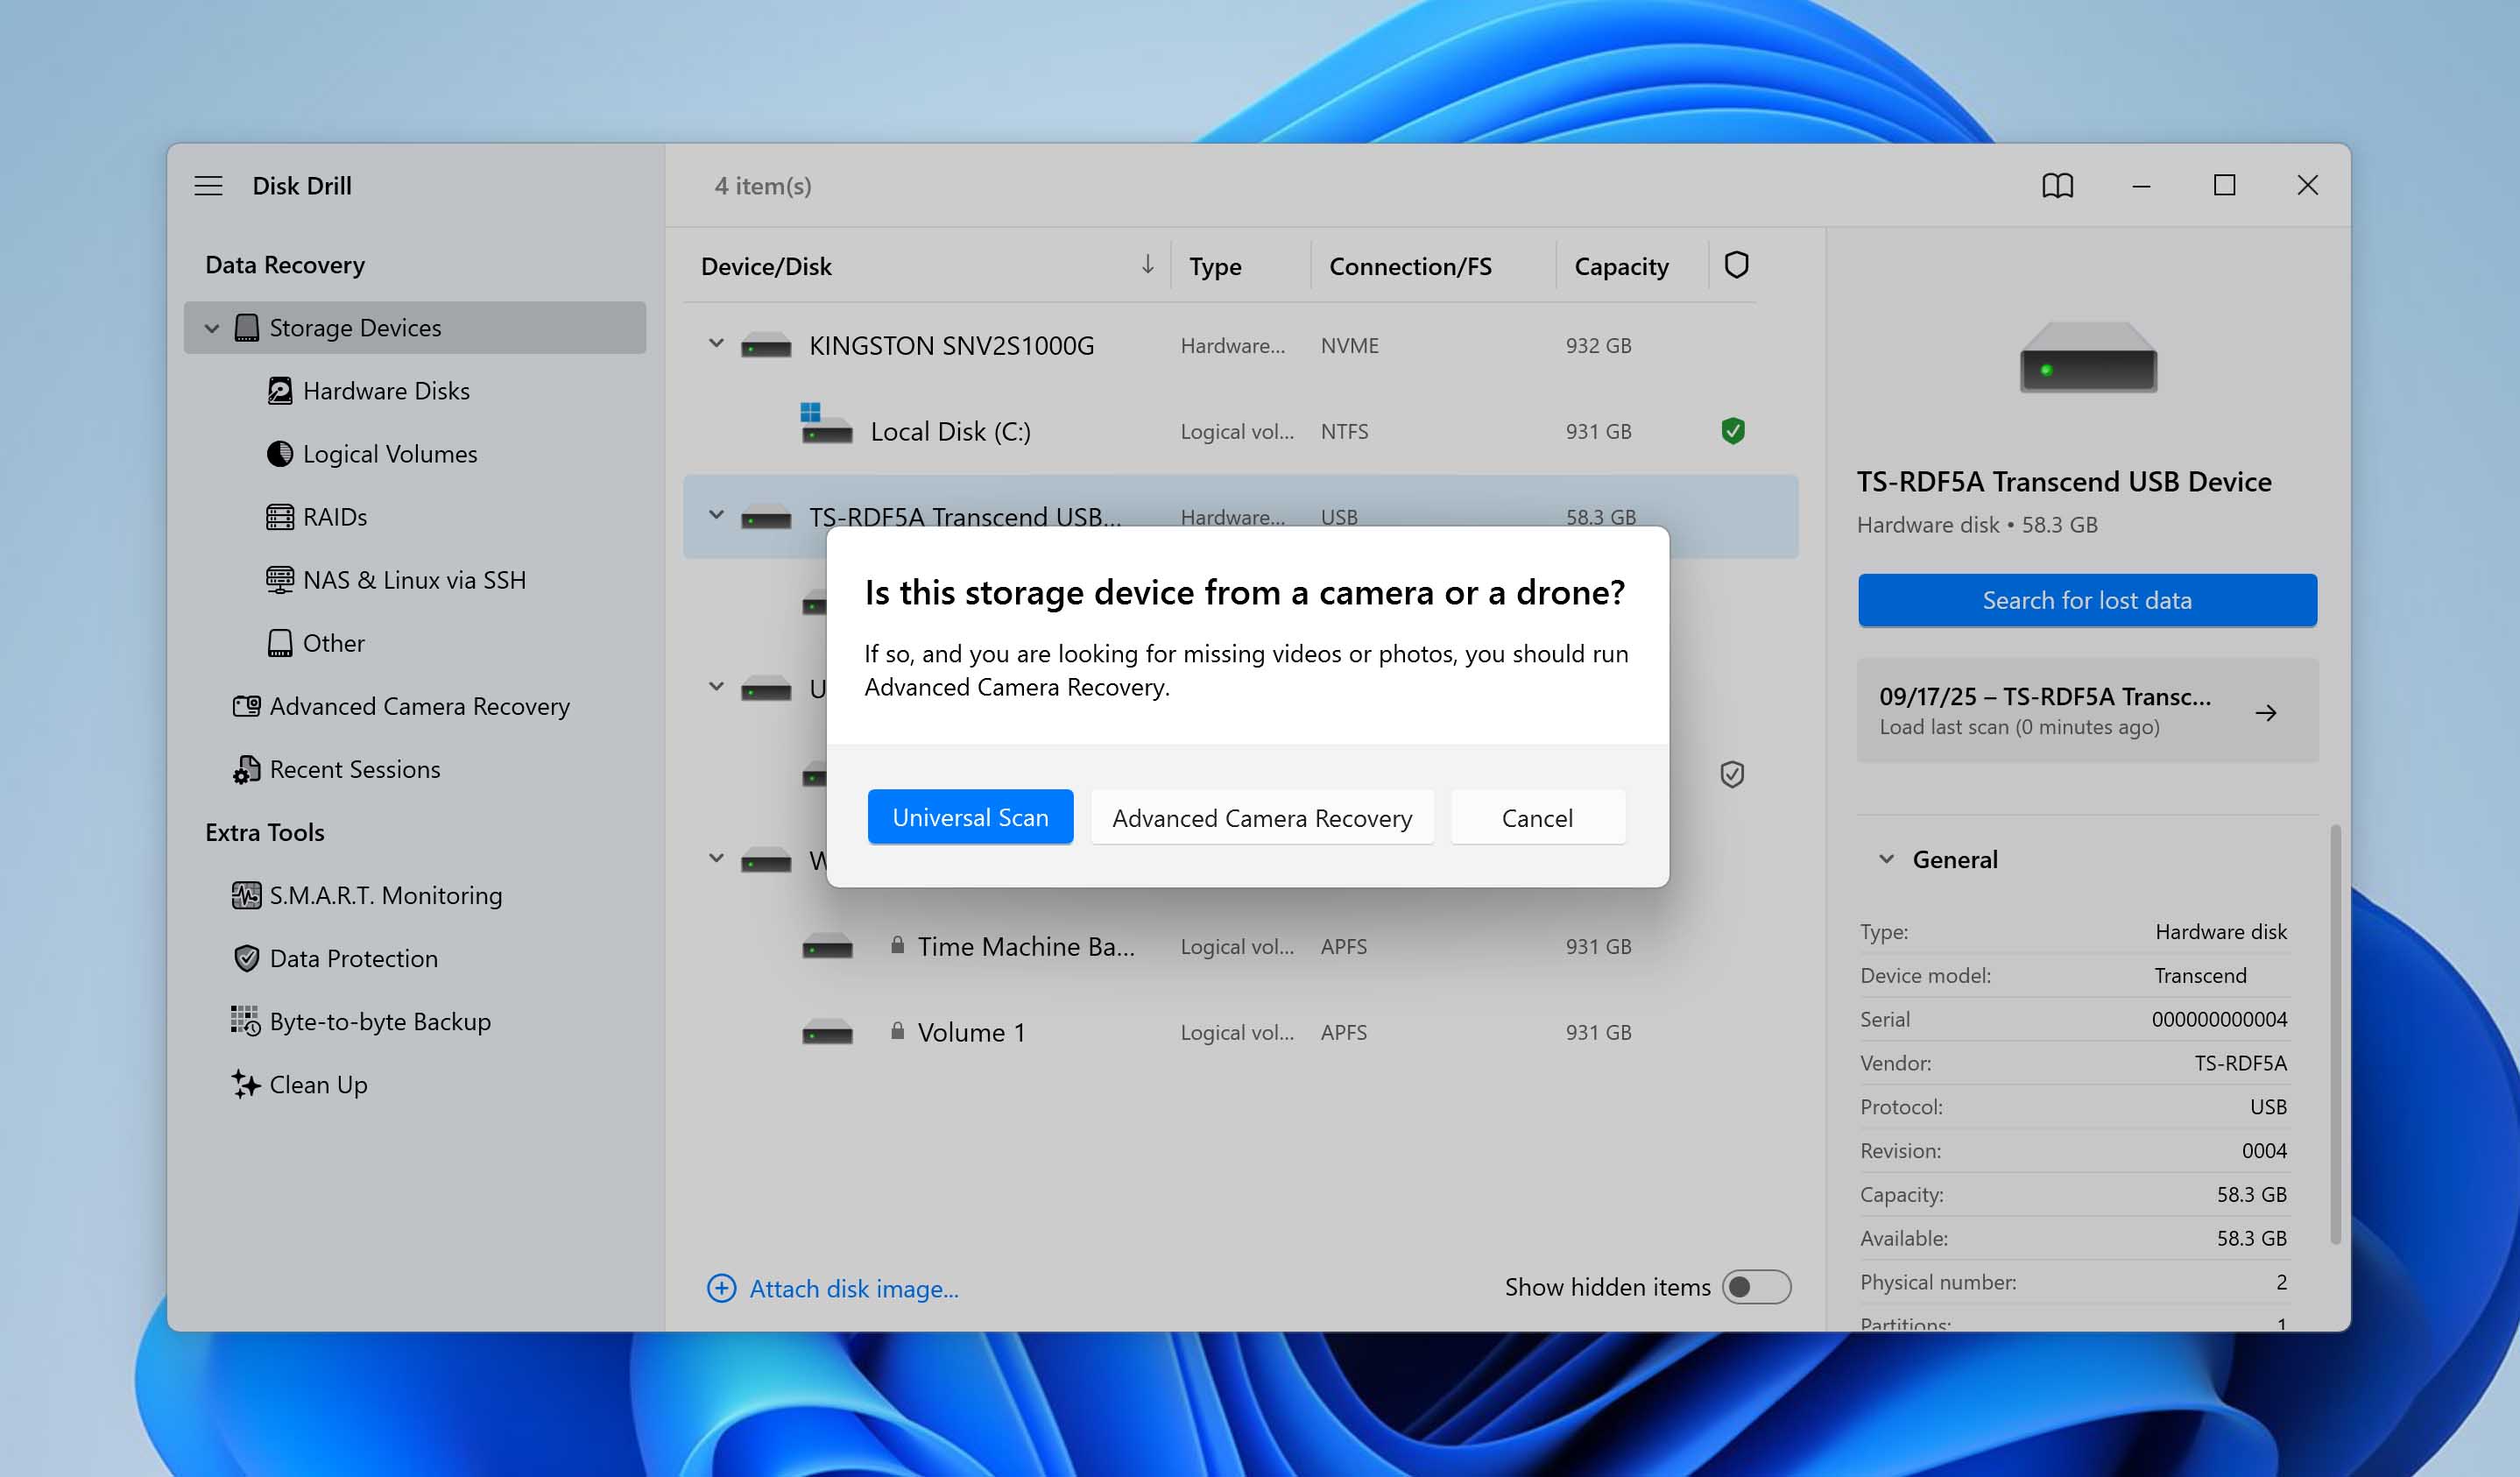
Task: Choose Advanced Camera Recovery in the dialog
Action: 1262,817
